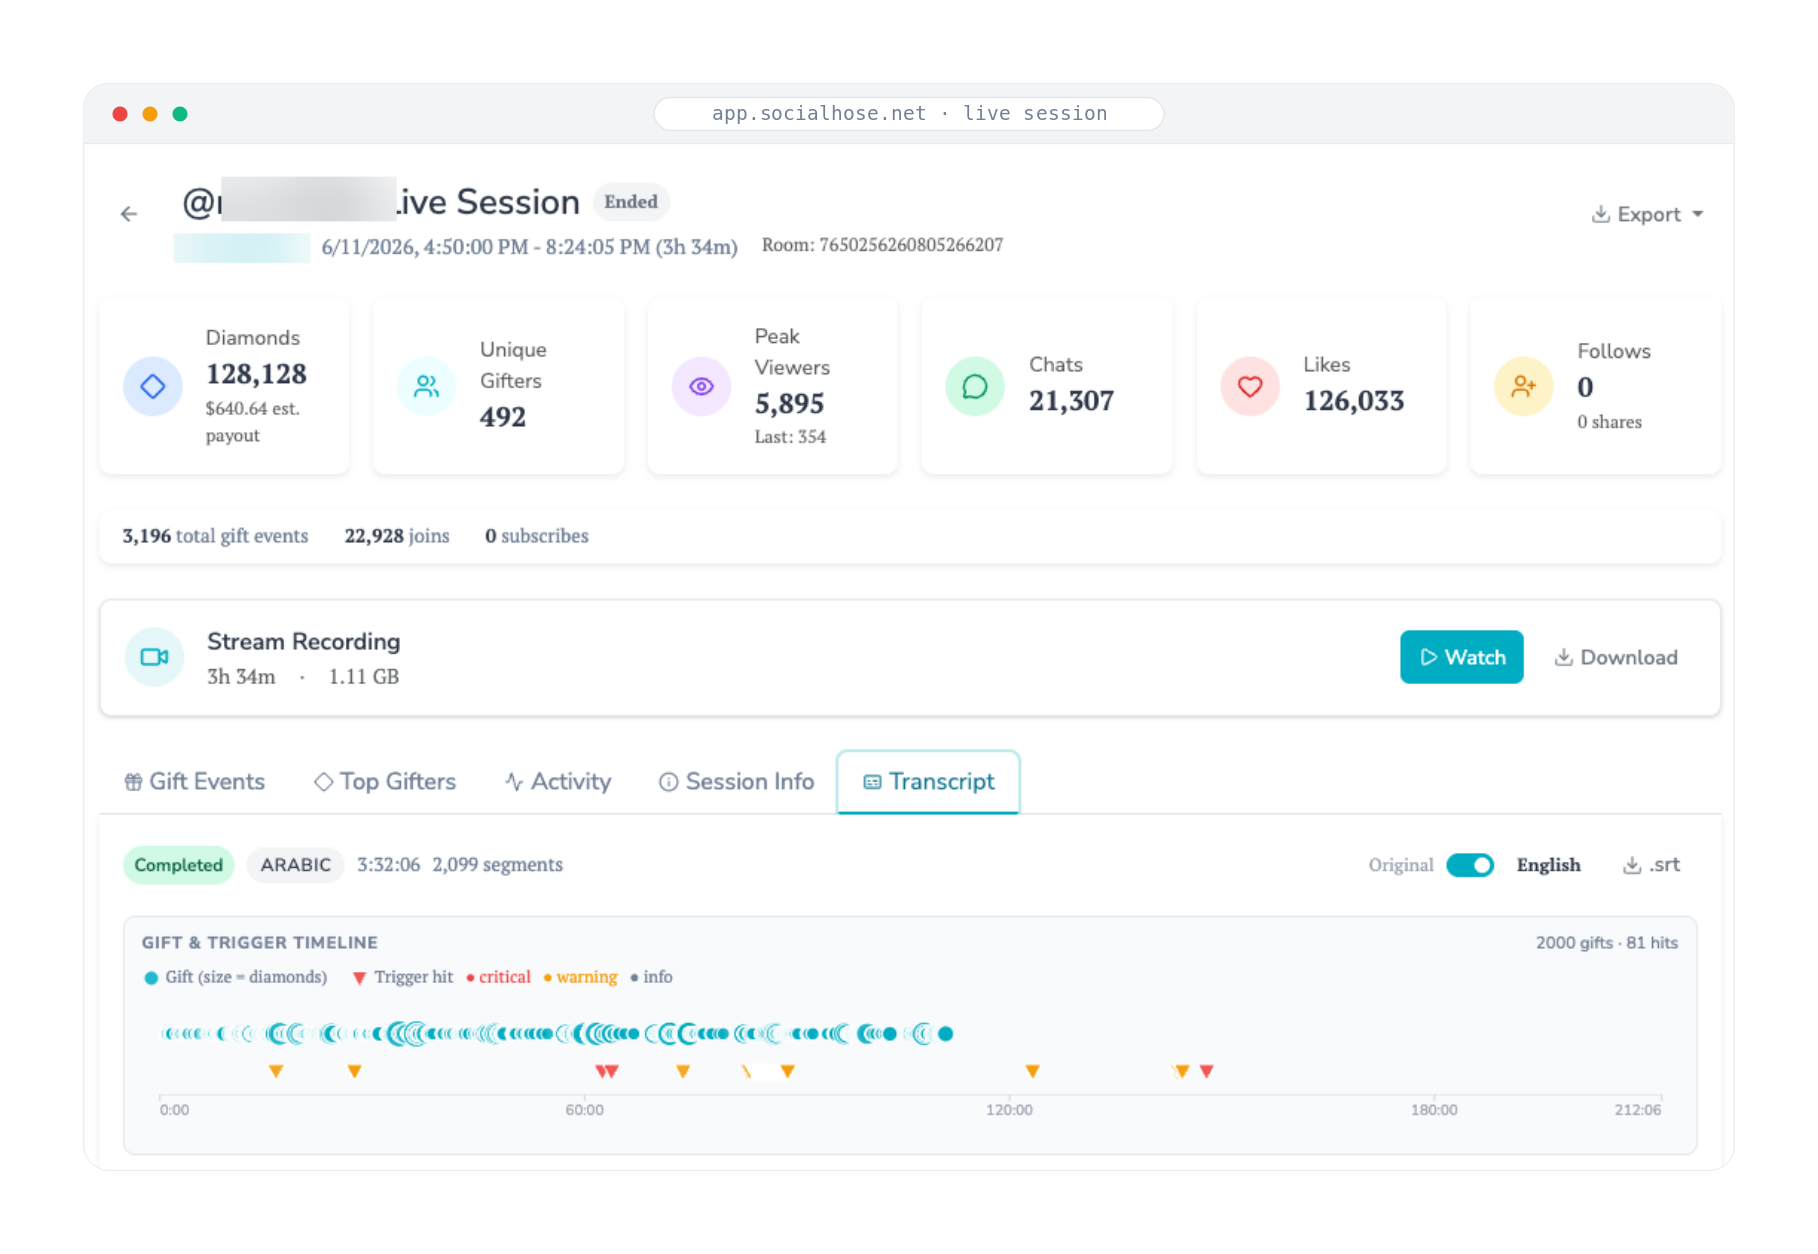Viewport: 1818px width, 1254px height.
Task: Click the Unique Gifters people icon
Action: click(427, 386)
